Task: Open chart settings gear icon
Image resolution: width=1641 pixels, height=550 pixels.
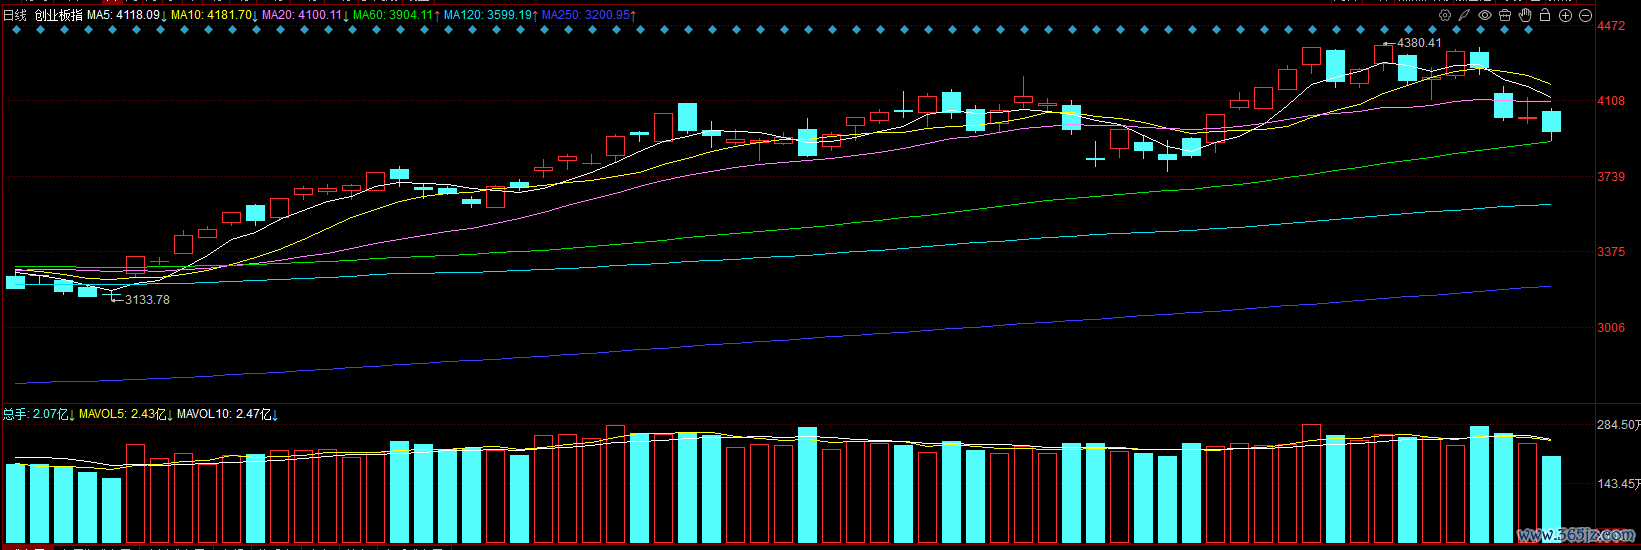Action: pos(1445,15)
